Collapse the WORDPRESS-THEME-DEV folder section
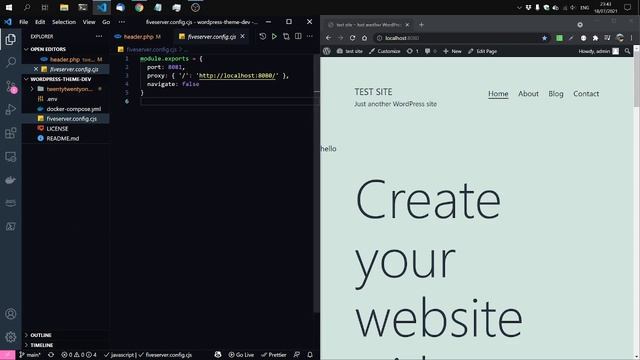640x360 pixels. [60, 79]
